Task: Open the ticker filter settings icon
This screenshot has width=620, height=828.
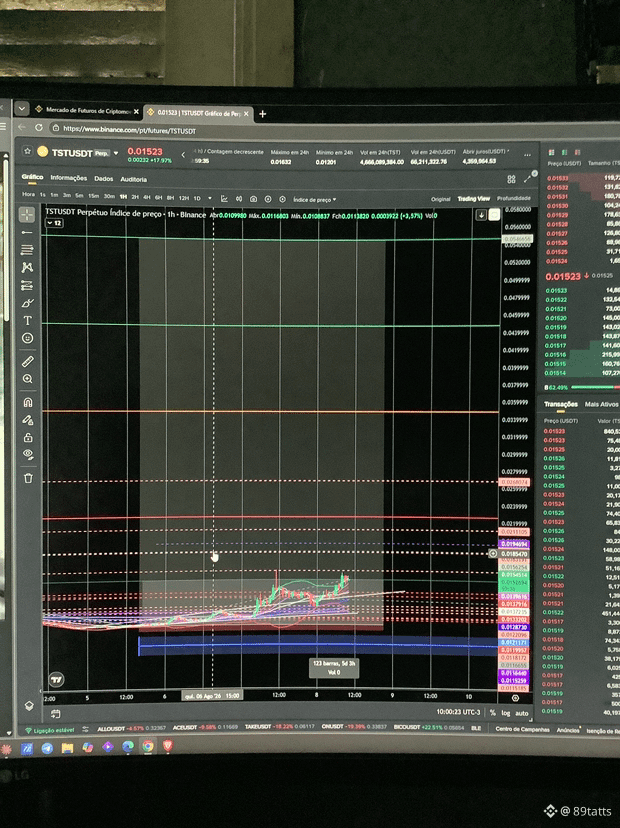Action: click(86, 729)
